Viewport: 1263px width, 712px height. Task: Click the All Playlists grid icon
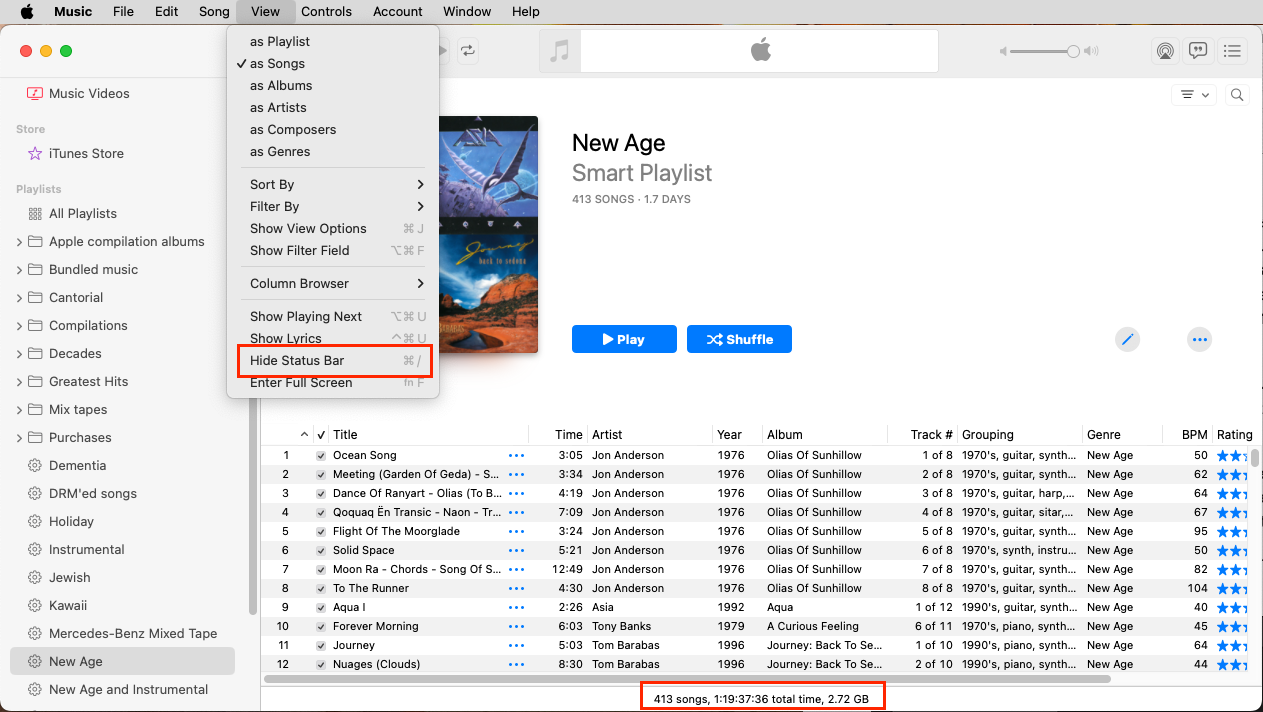pyautogui.click(x=35, y=213)
